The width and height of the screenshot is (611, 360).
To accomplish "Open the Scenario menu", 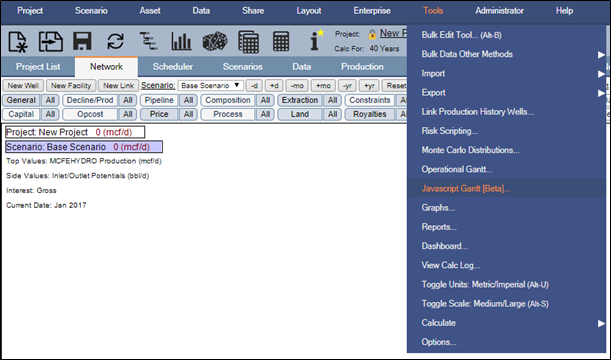I will coord(91,11).
